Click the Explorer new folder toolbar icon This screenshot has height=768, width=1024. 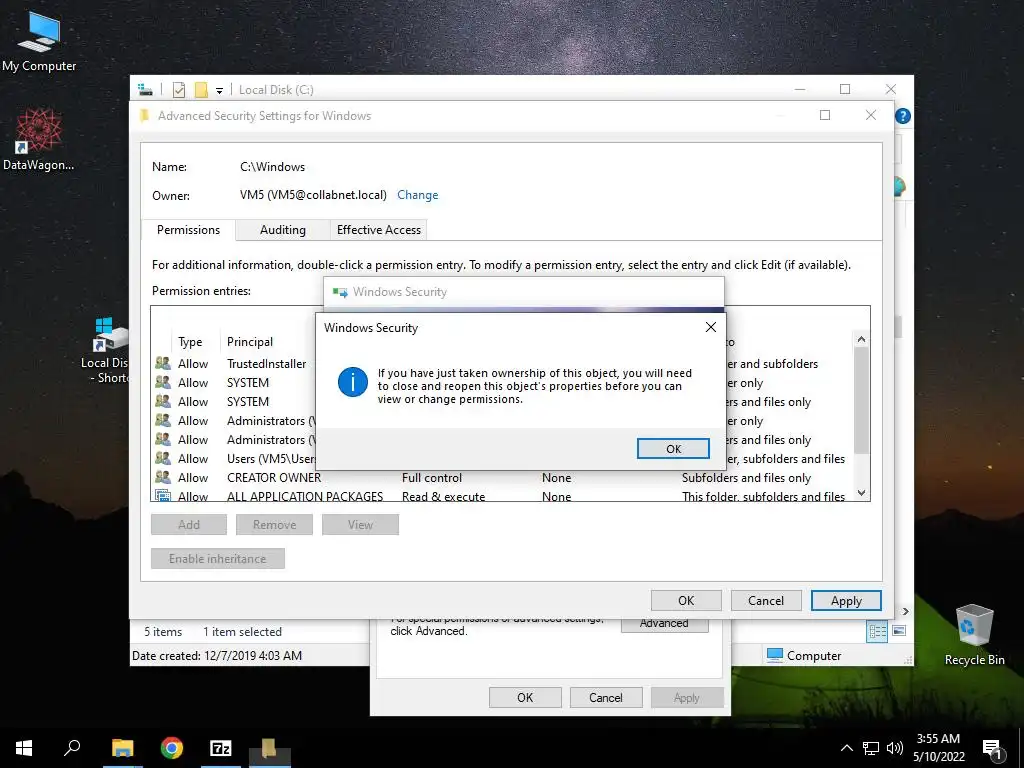coord(201,89)
